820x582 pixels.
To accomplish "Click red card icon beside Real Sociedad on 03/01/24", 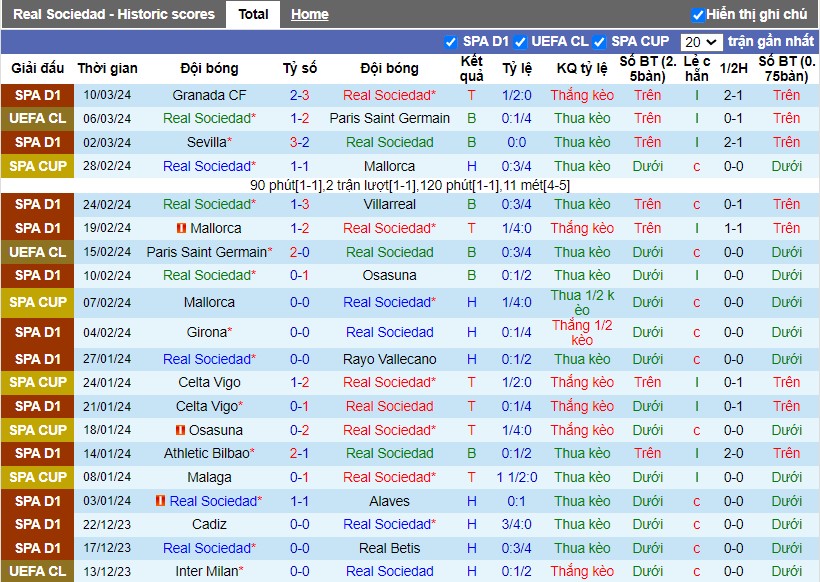I will [x=161, y=500].
